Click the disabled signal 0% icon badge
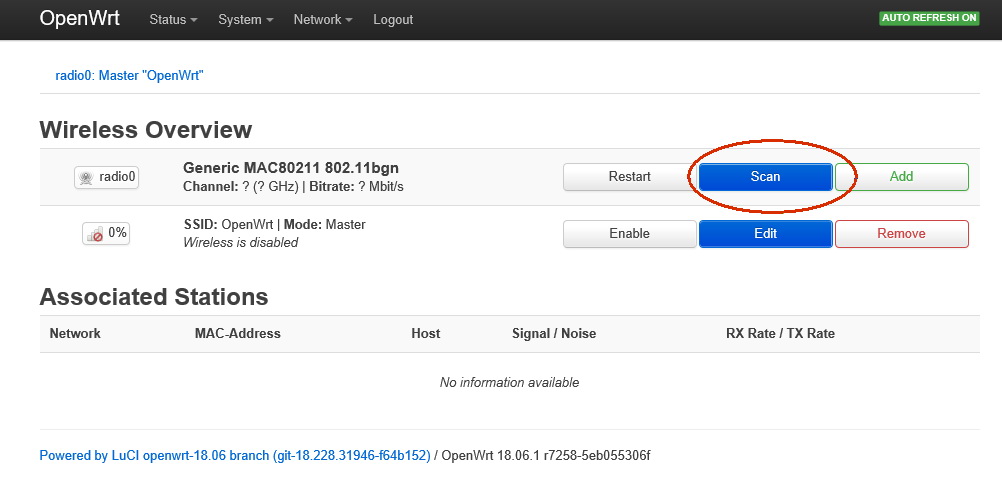 [106, 234]
